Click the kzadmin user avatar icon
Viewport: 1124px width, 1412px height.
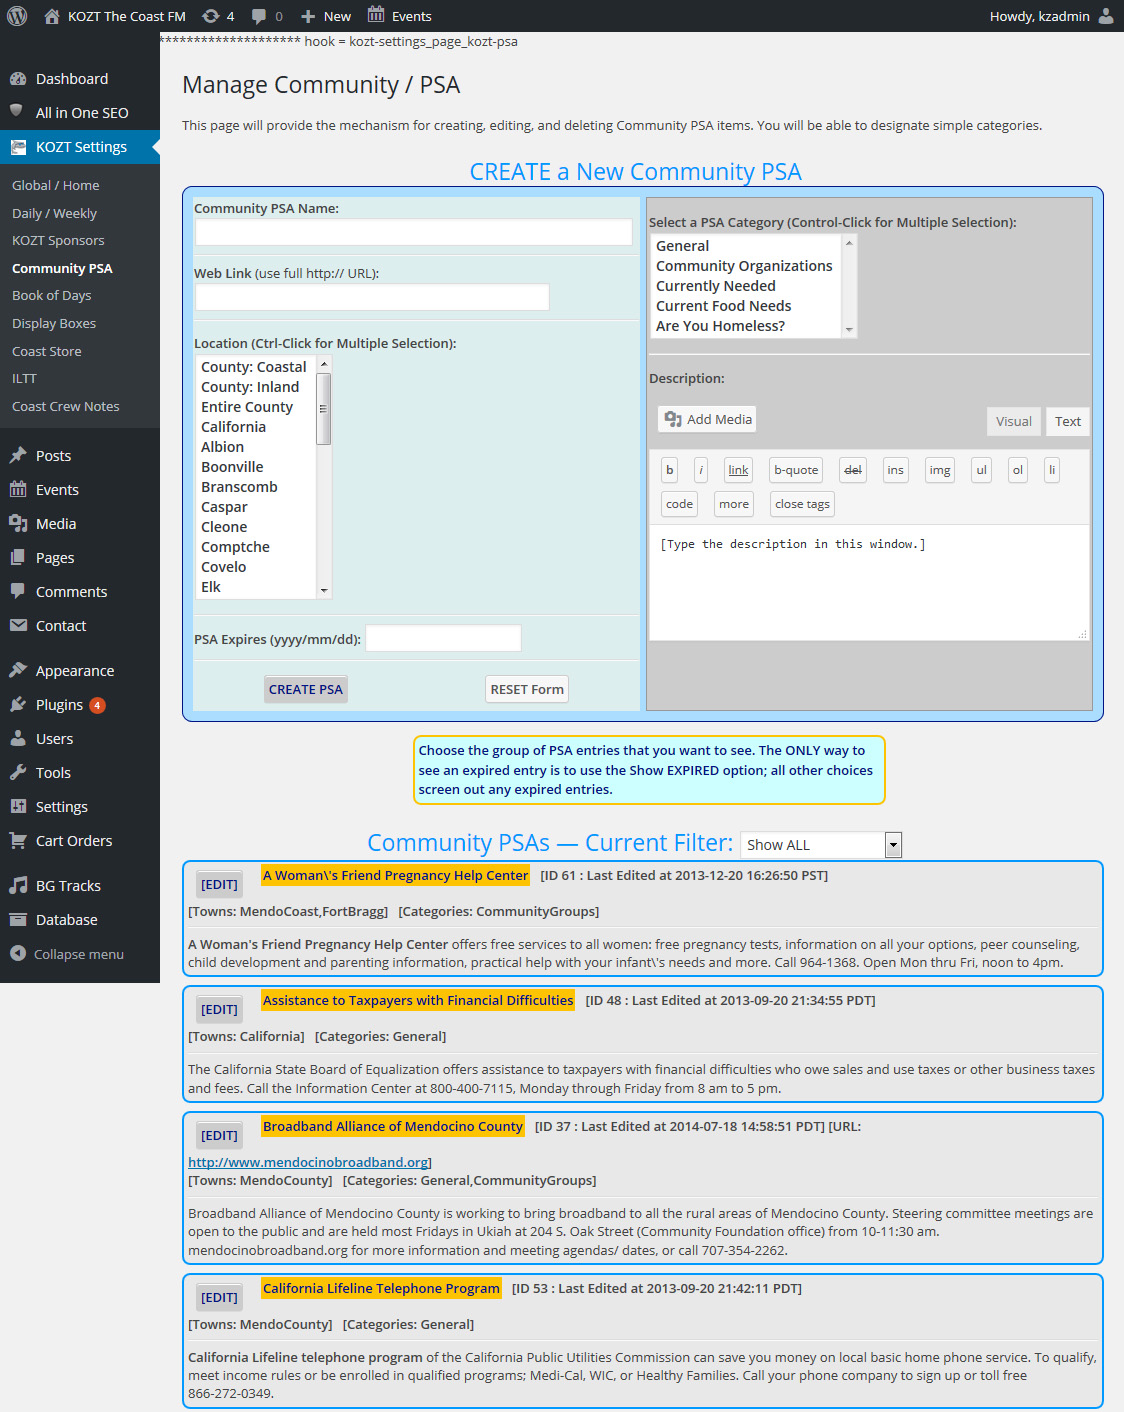(1105, 16)
